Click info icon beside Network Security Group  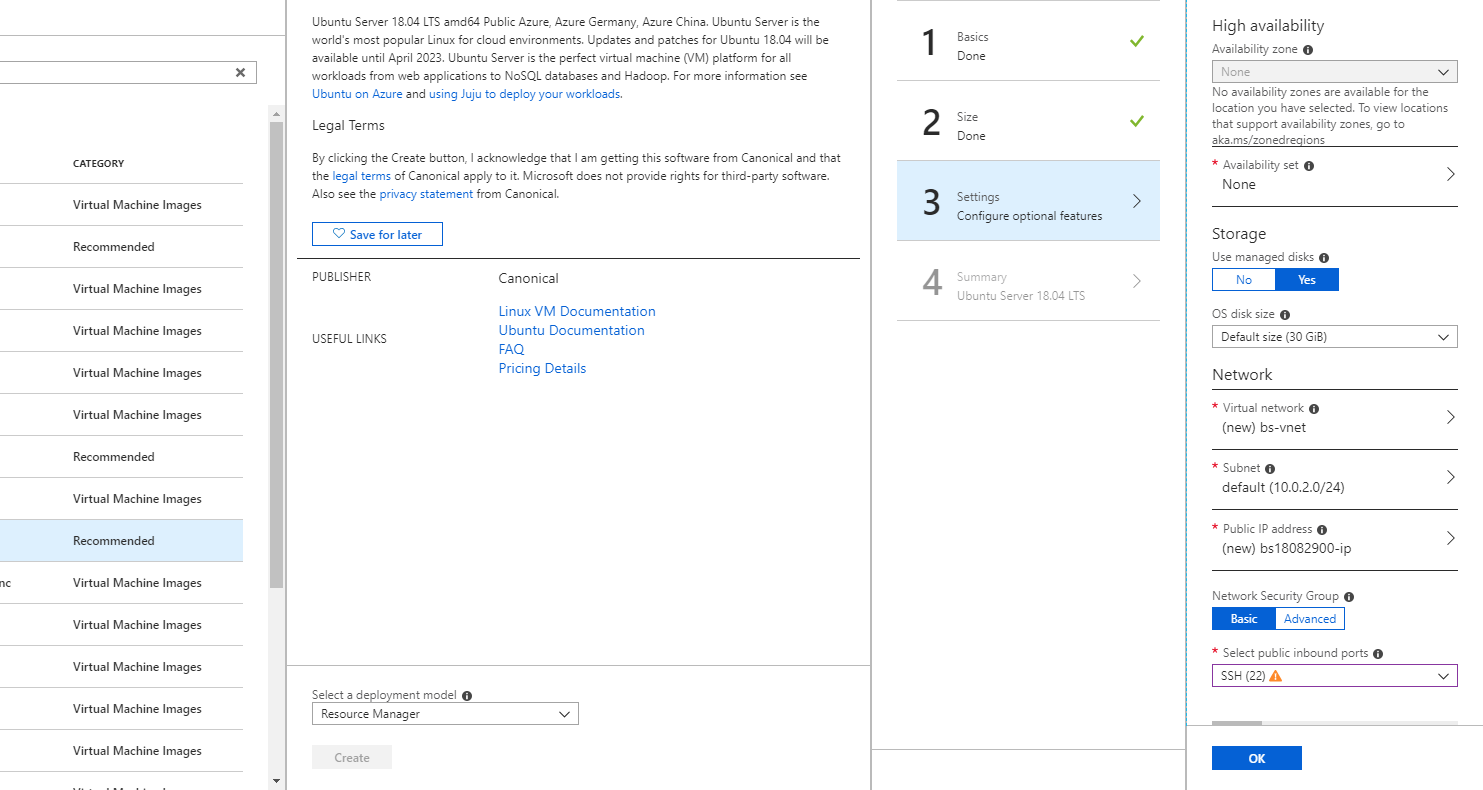coord(1349,597)
